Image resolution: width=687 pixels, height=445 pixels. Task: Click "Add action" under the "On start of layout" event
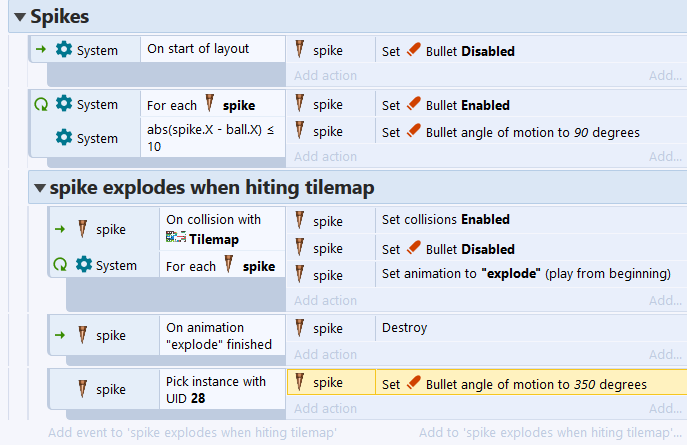pyautogui.click(x=325, y=75)
